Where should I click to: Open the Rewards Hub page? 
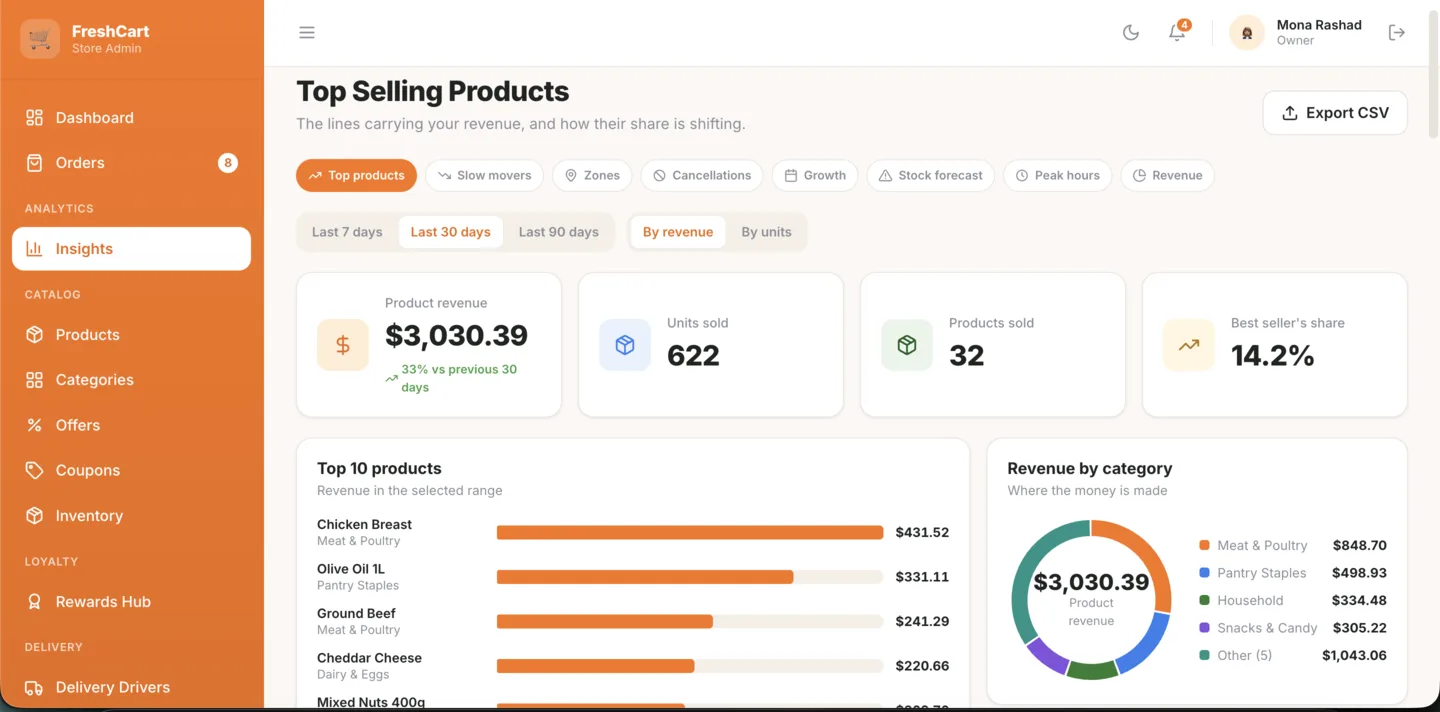tap(131, 602)
